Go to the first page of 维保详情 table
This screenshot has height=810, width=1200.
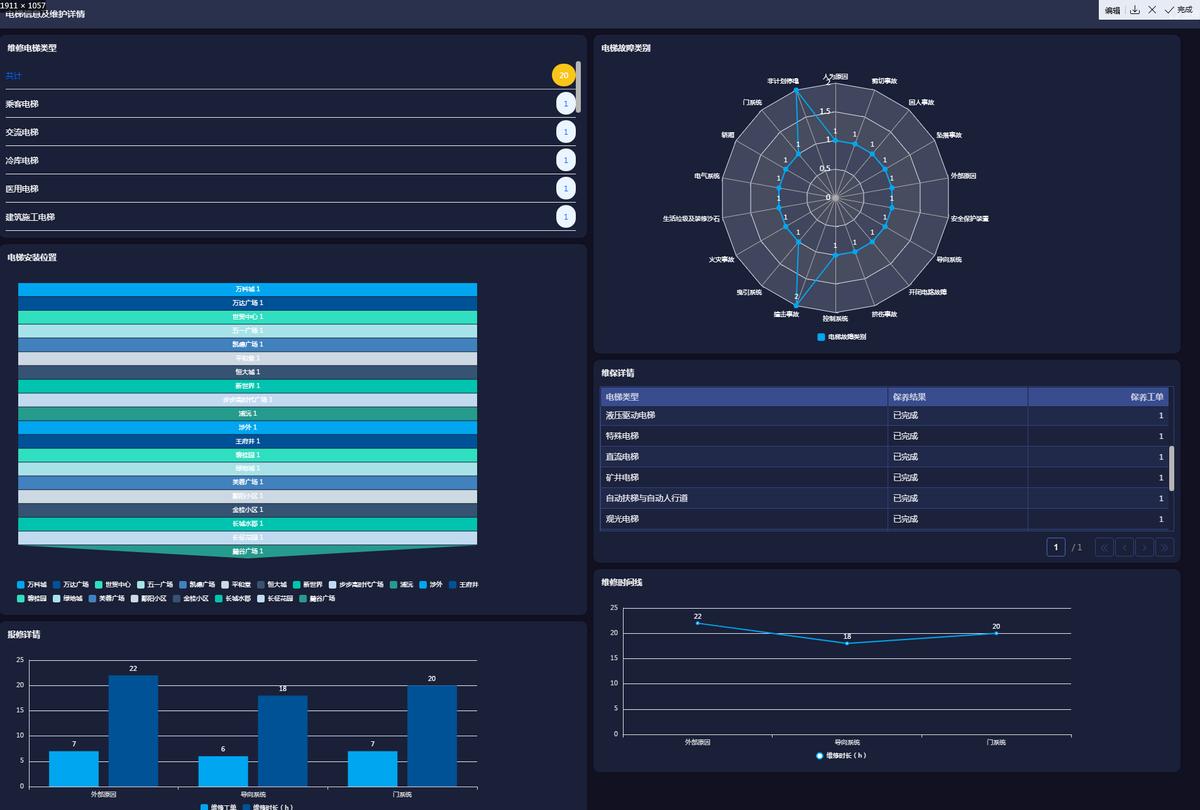tap(1104, 547)
